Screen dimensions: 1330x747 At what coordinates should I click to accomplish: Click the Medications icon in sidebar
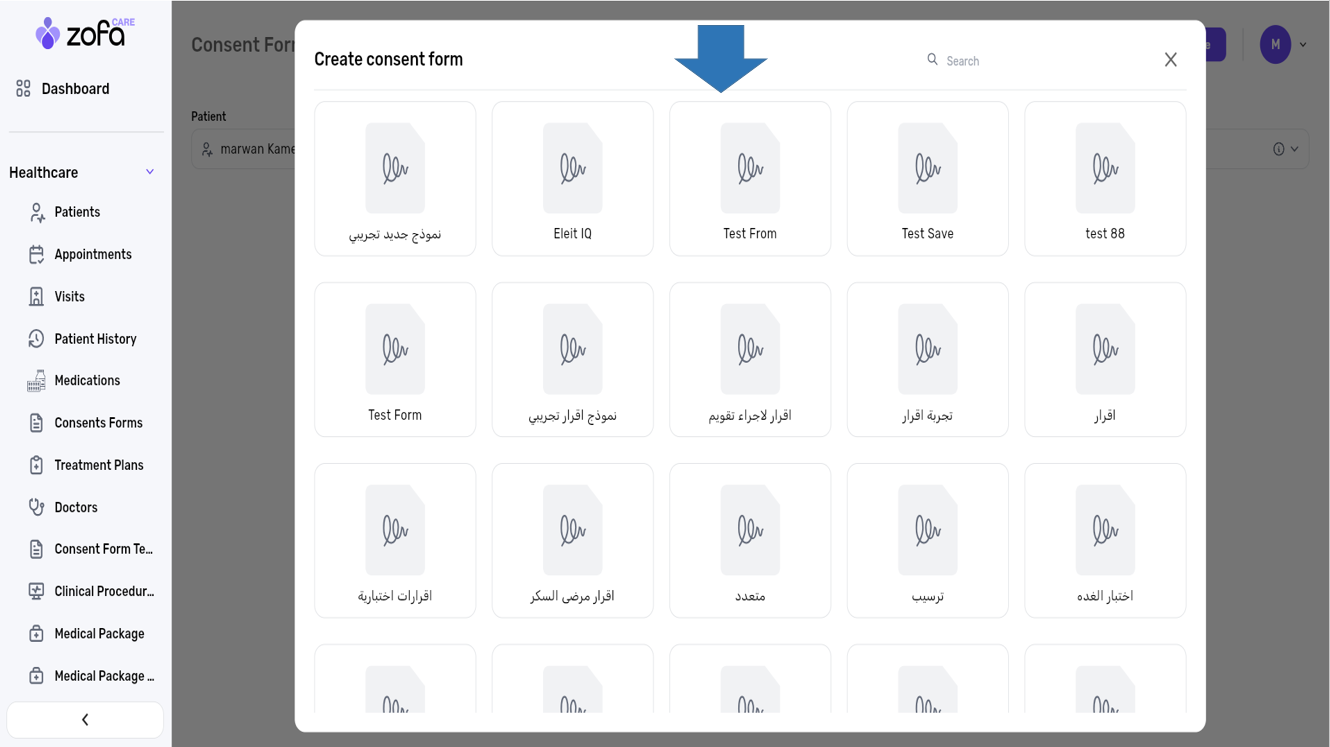[x=37, y=381]
